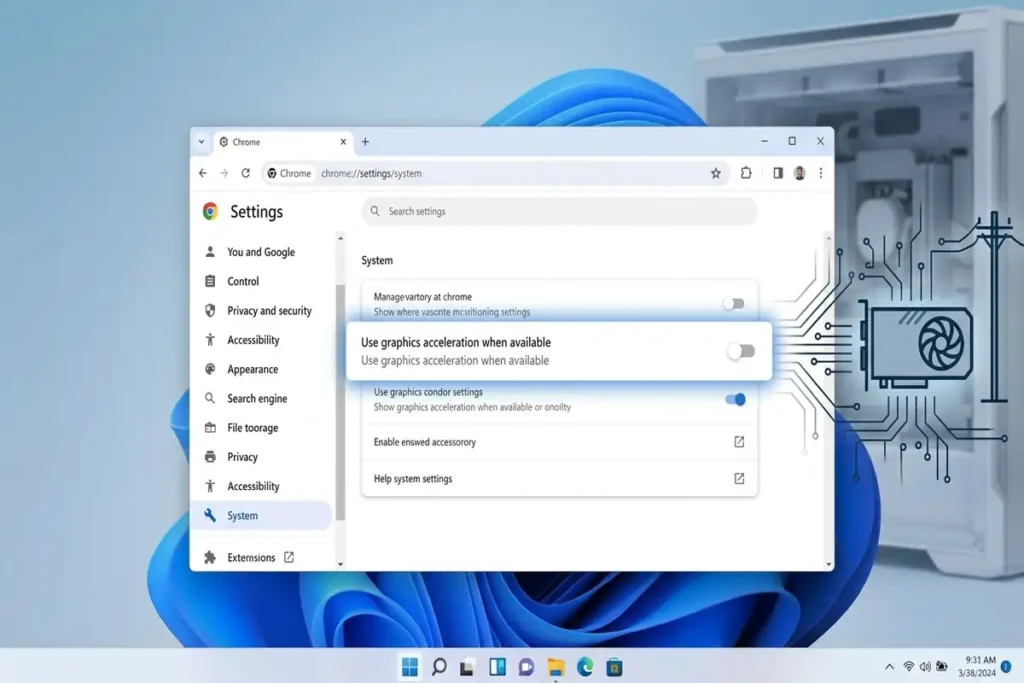Click Enable enswed accessorory row
Screen dimensions: 1024x683
560,442
